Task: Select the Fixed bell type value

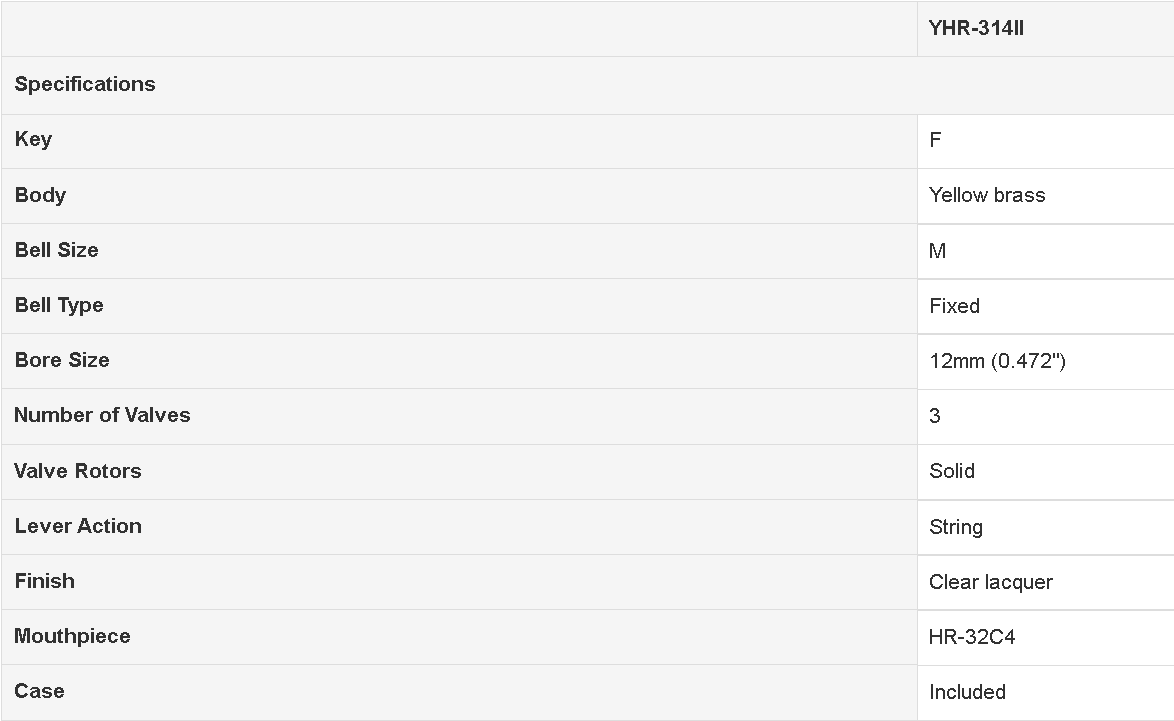Action: tap(955, 306)
